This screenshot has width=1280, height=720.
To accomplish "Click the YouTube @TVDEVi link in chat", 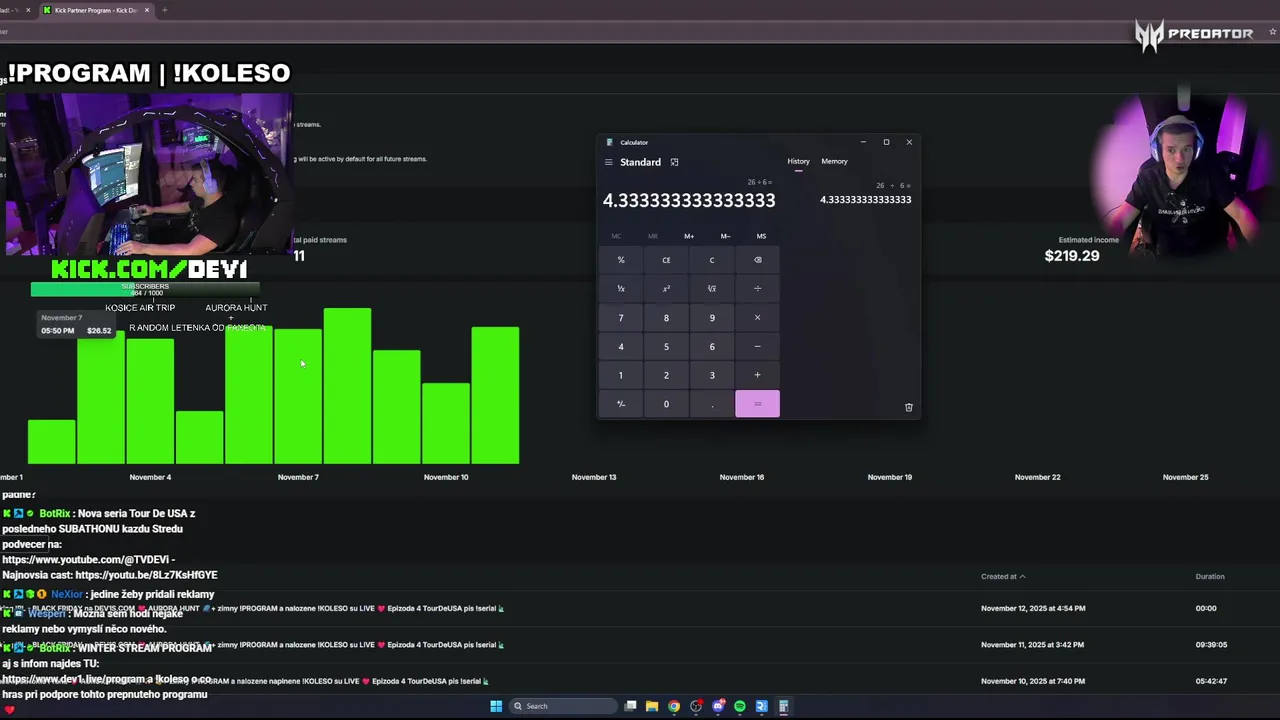I will pyautogui.click(x=88, y=560).
